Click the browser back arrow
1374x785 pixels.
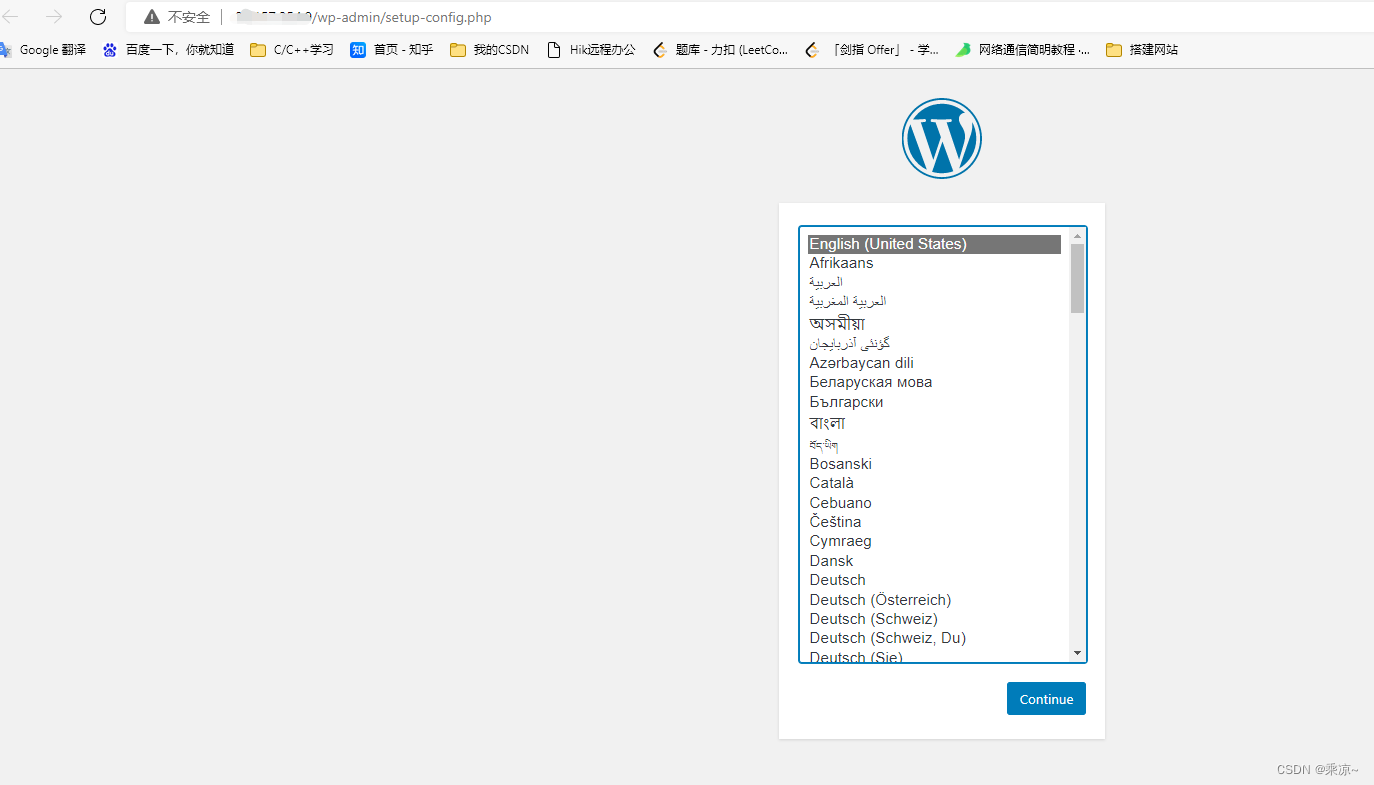coord(11,17)
